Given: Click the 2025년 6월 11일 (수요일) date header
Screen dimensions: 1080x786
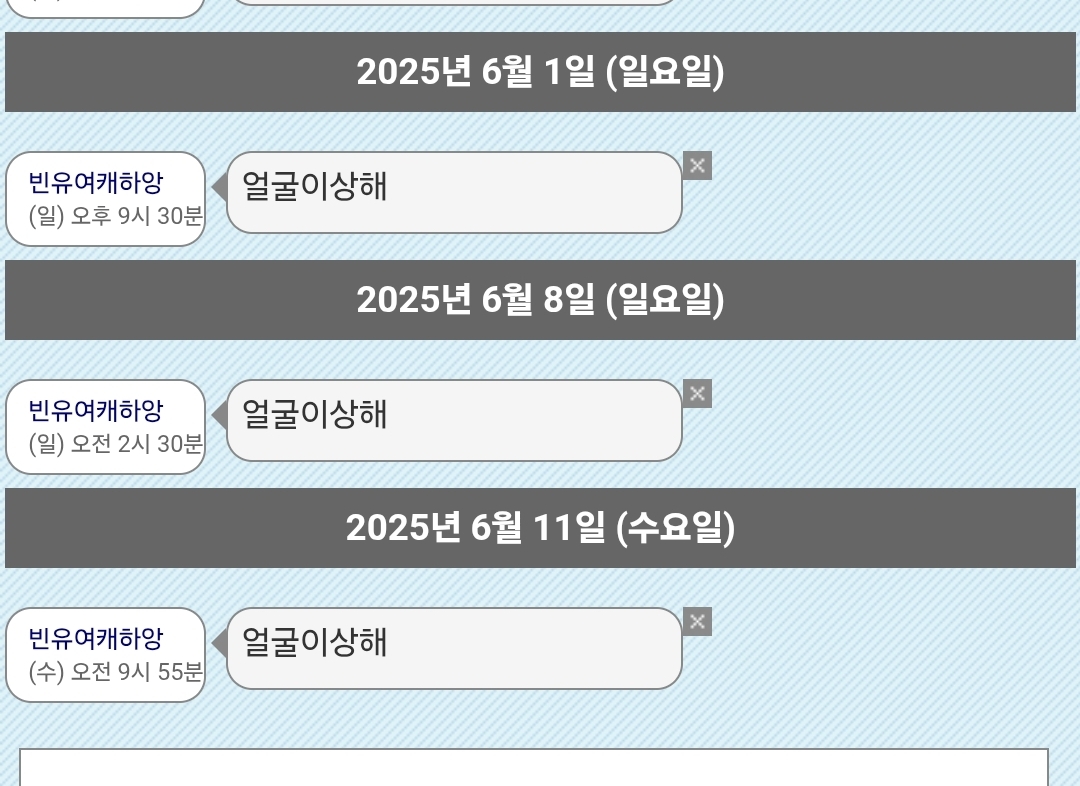Looking at the screenshot, I should pyautogui.click(x=540, y=528).
